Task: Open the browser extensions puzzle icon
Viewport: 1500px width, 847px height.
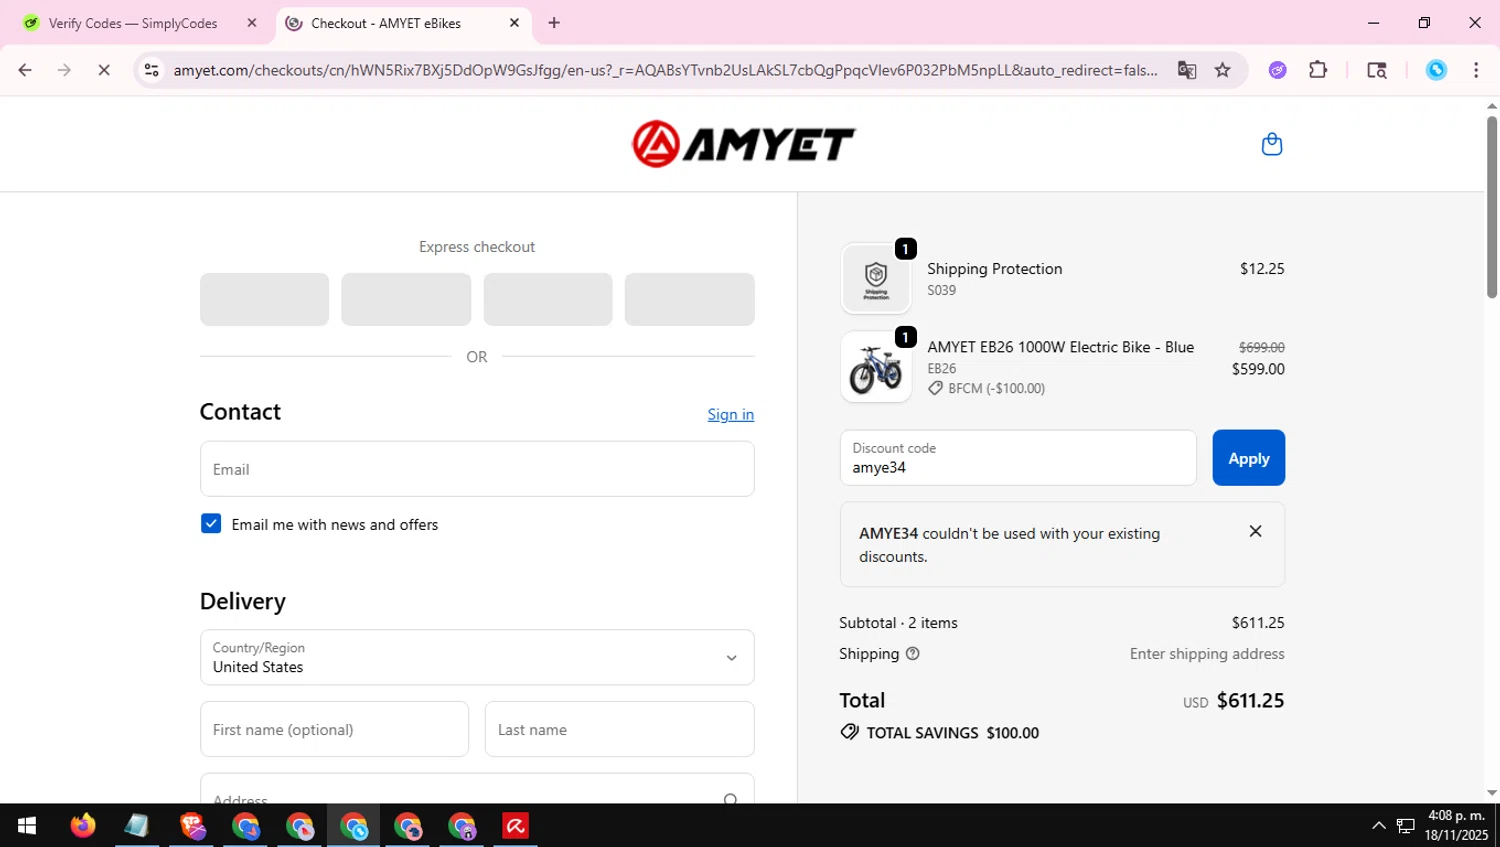Action: pyautogui.click(x=1318, y=70)
